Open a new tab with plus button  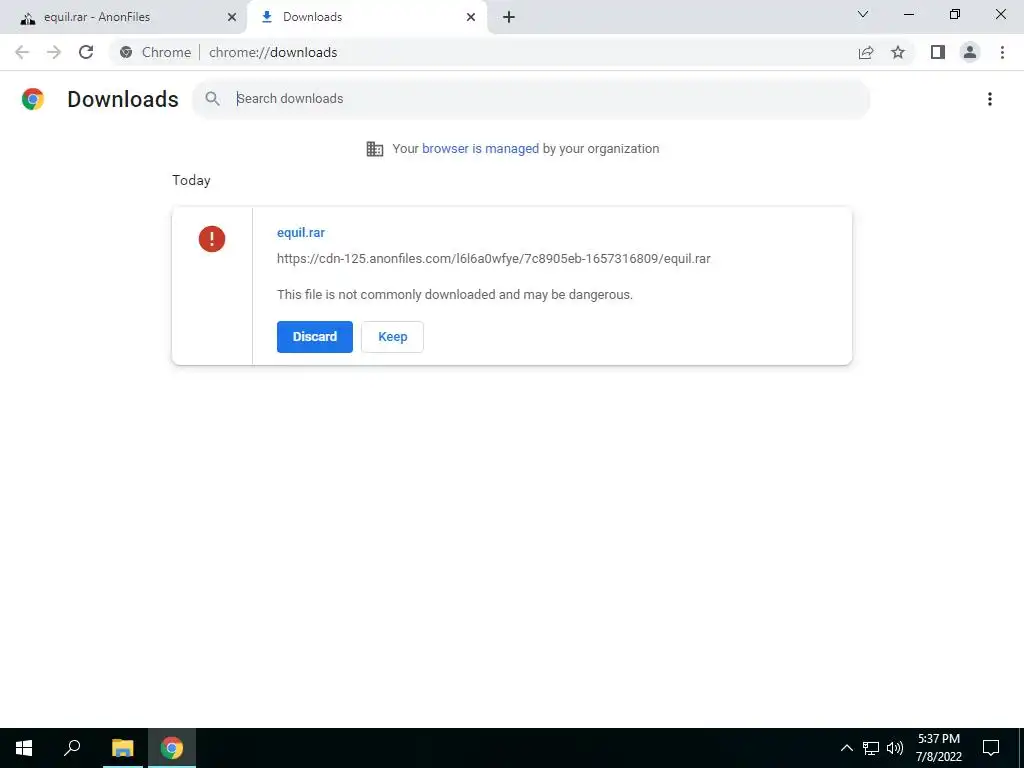point(509,17)
